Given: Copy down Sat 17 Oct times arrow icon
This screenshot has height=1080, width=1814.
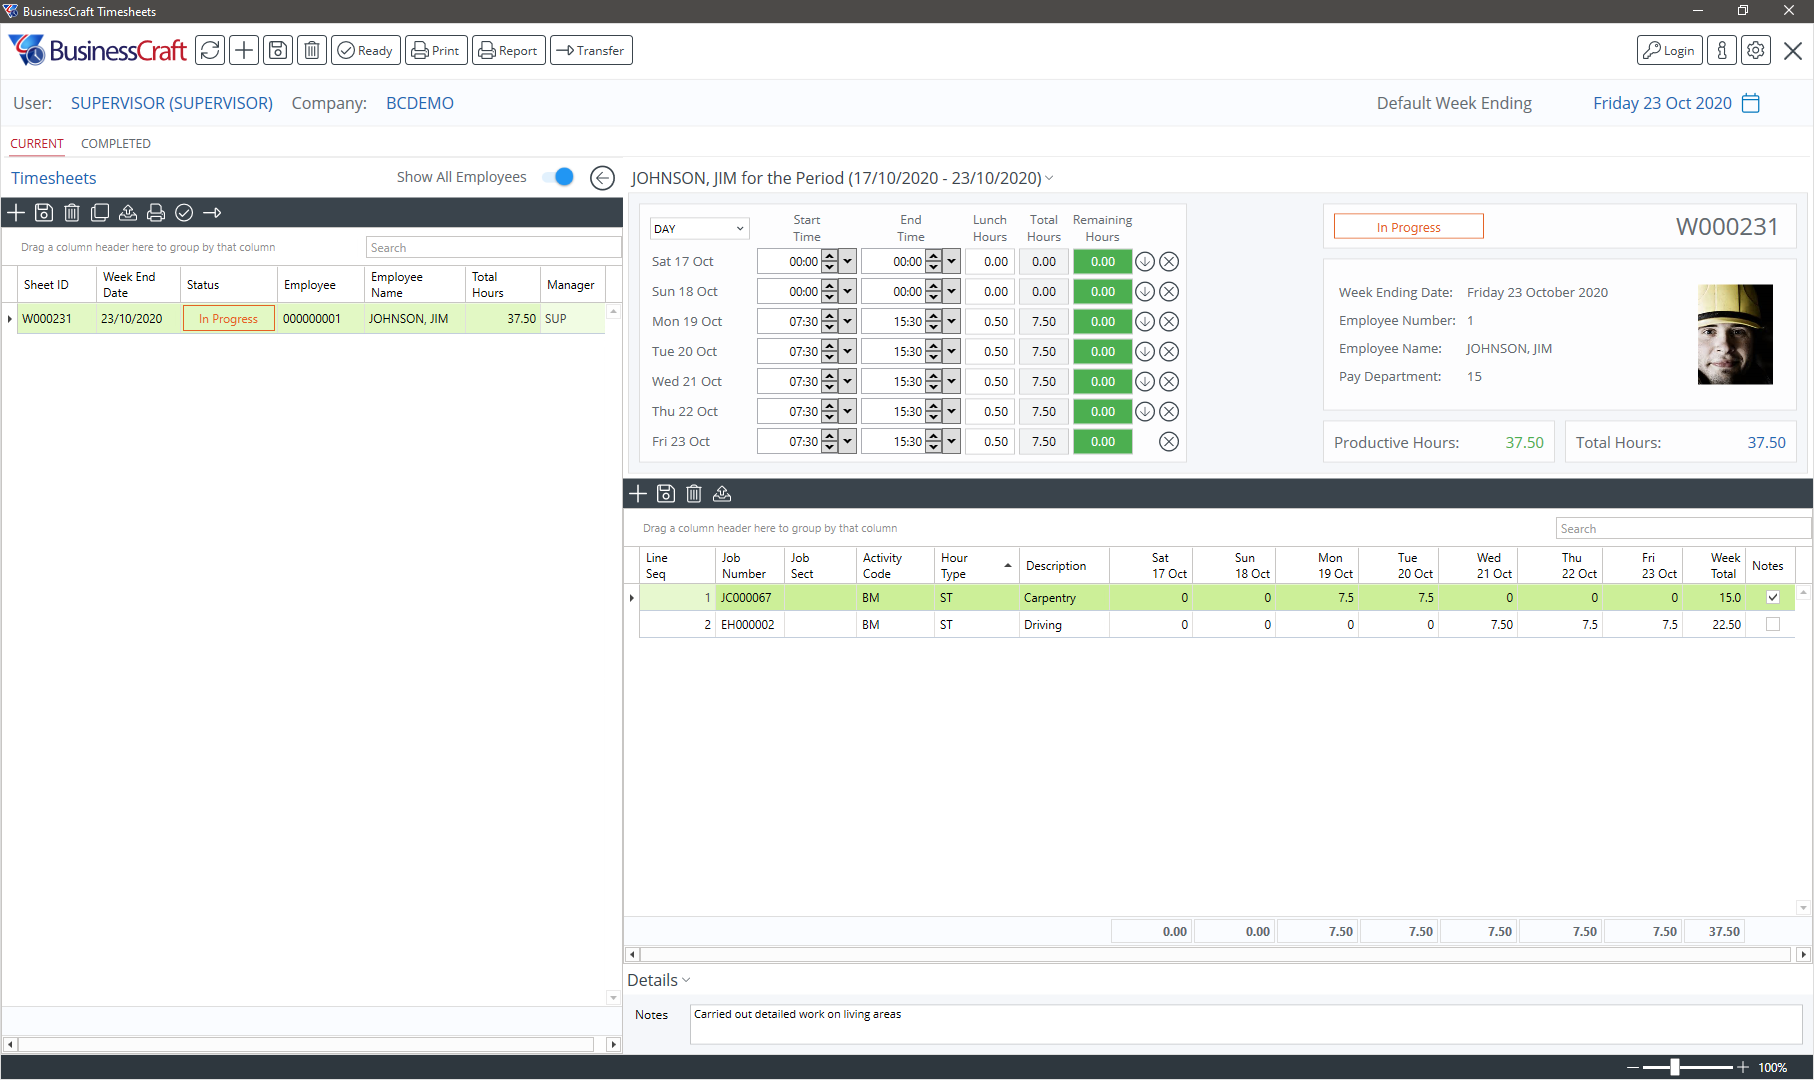Looking at the screenshot, I should pos(1145,262).
